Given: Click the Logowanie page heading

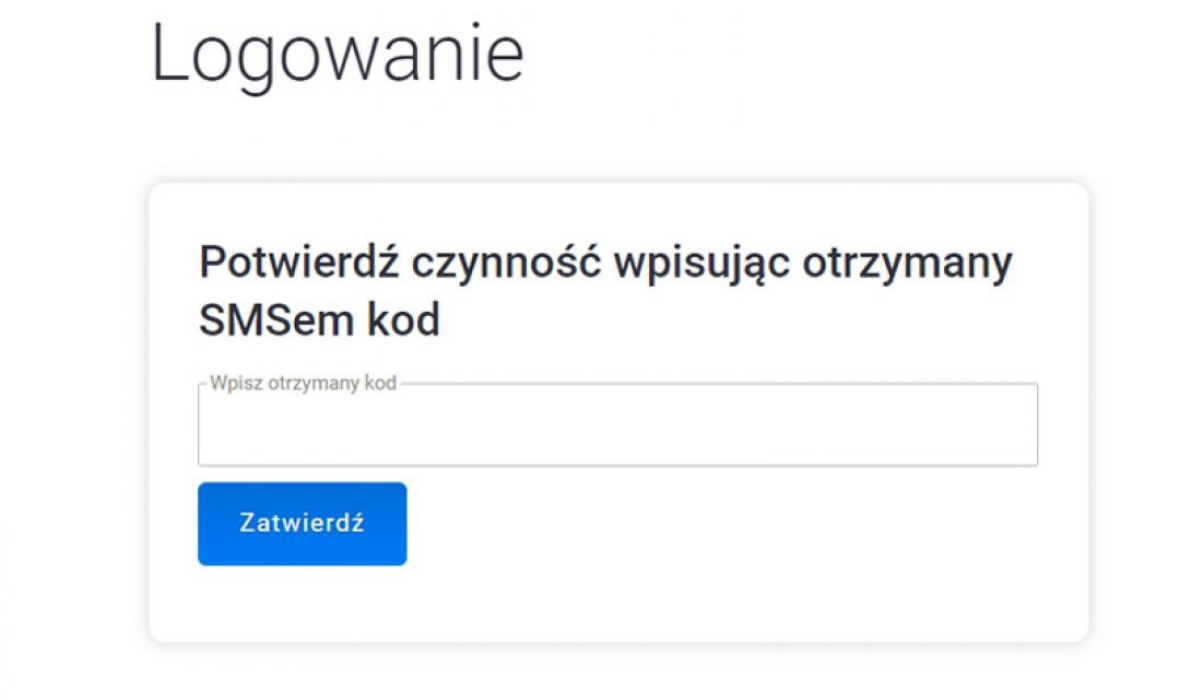Looking at the screenshot, I should [337, 54].
